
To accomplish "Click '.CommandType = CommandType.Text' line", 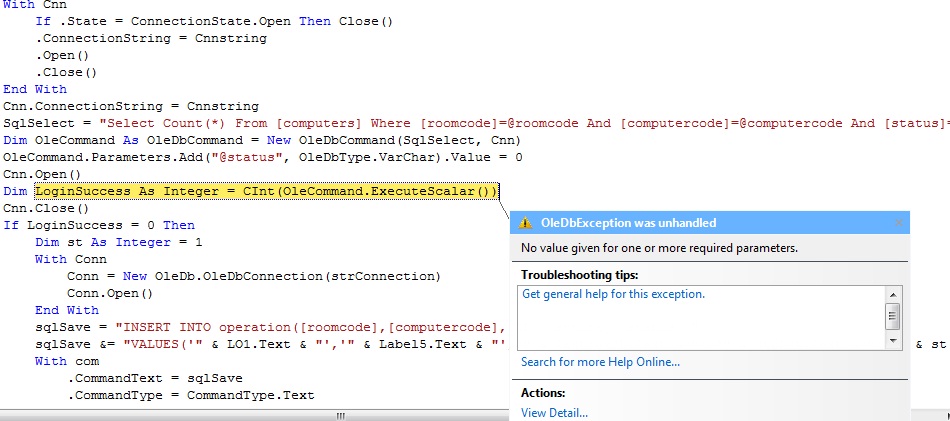I will [191, 395].
